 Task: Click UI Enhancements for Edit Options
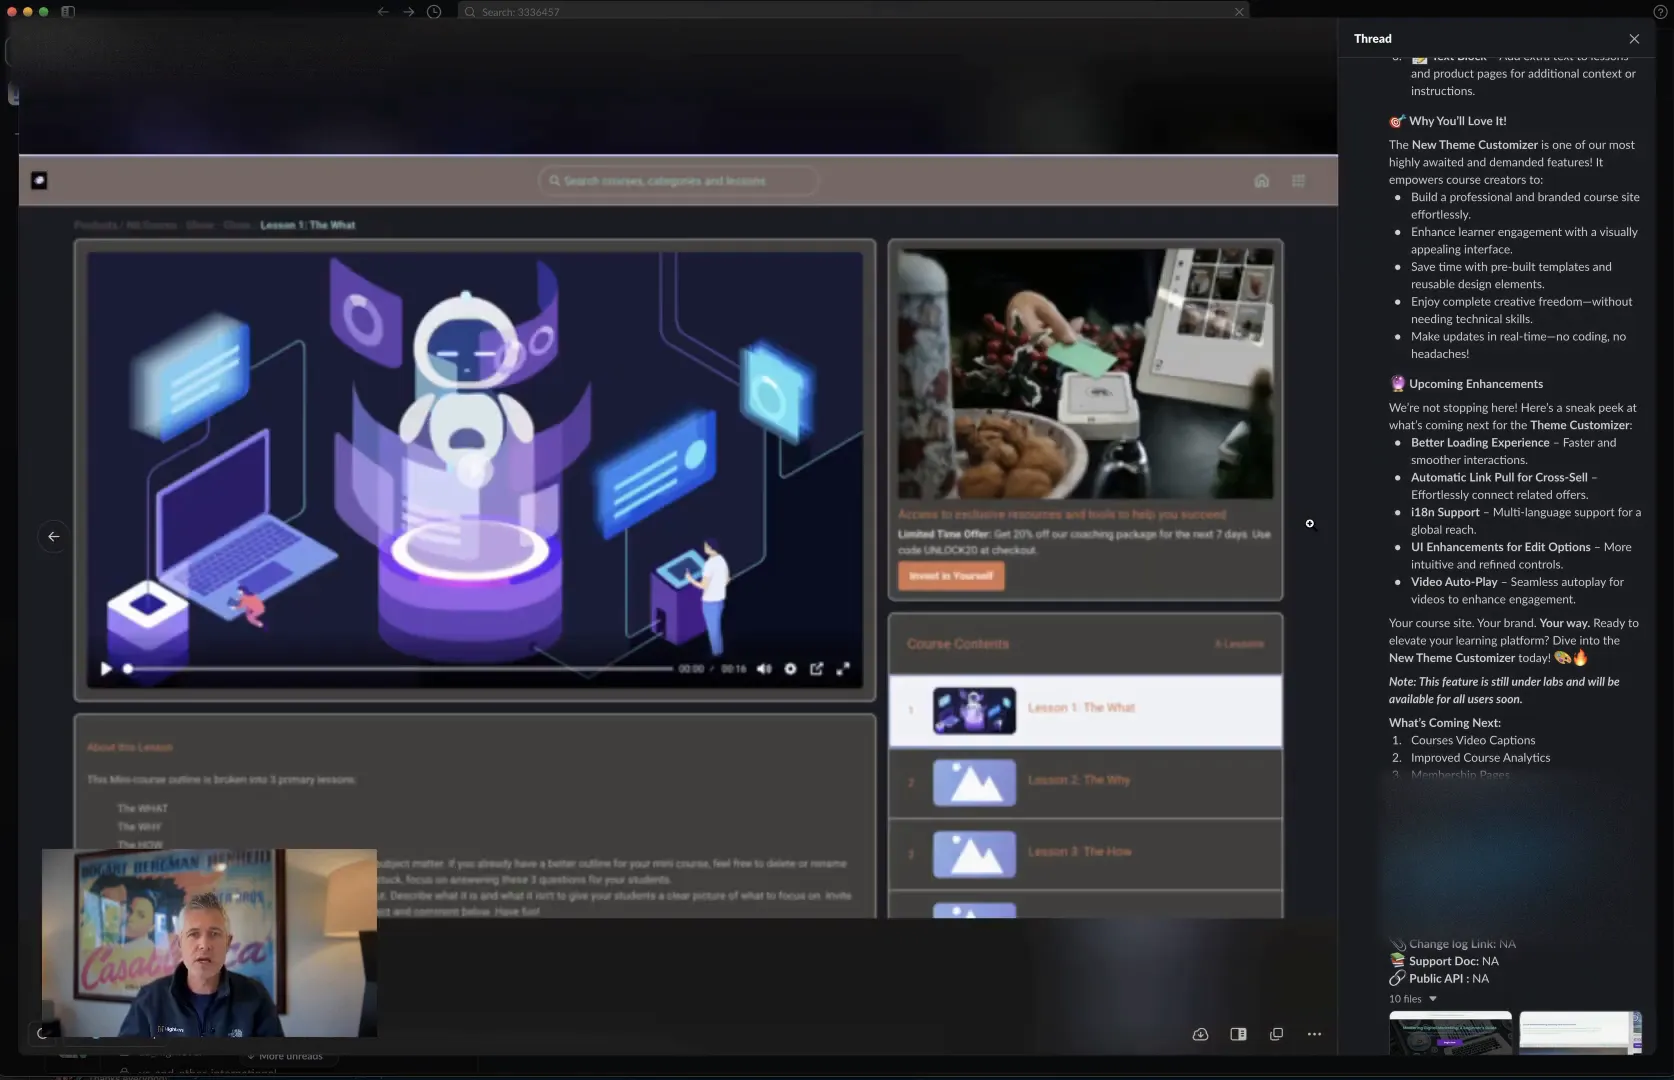pyautogui.click(x=1501, y=548)
